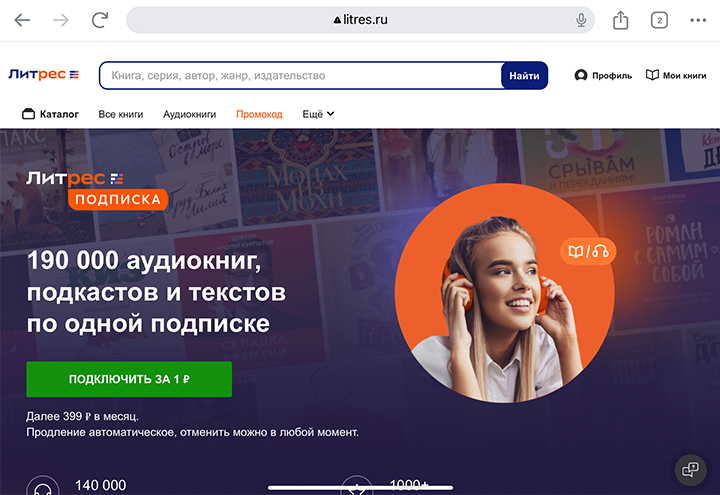
Task: Select the Все книги tab
Action: pos(121,114)
